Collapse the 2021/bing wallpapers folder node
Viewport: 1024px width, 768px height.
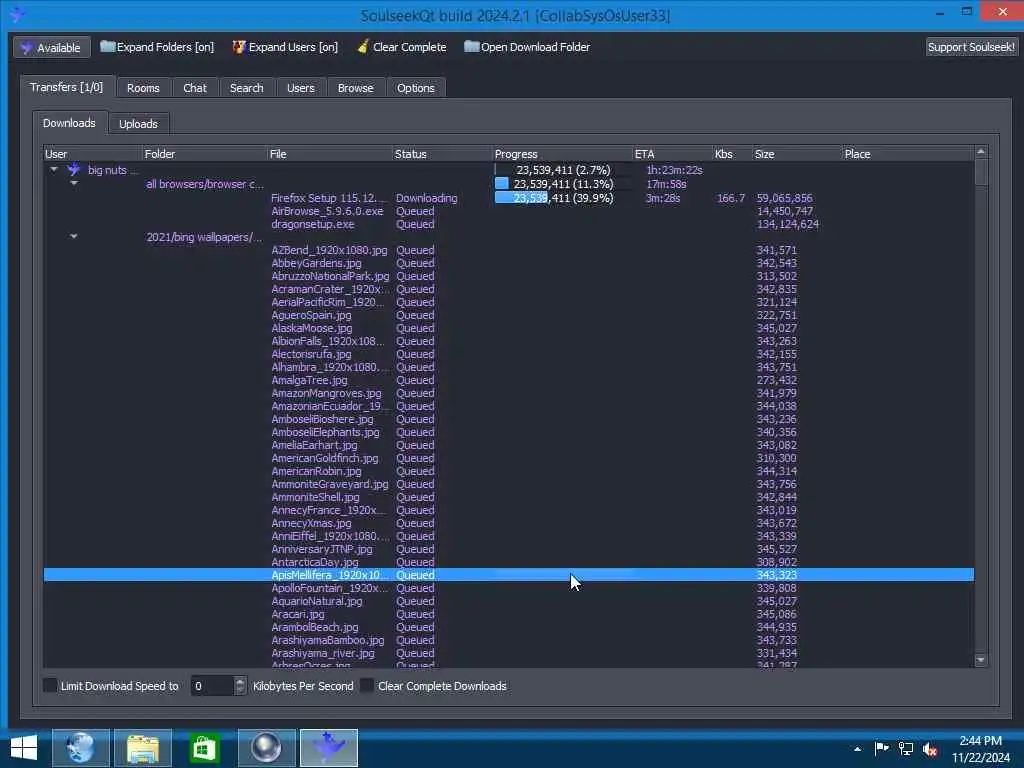[x=74, y=236]
